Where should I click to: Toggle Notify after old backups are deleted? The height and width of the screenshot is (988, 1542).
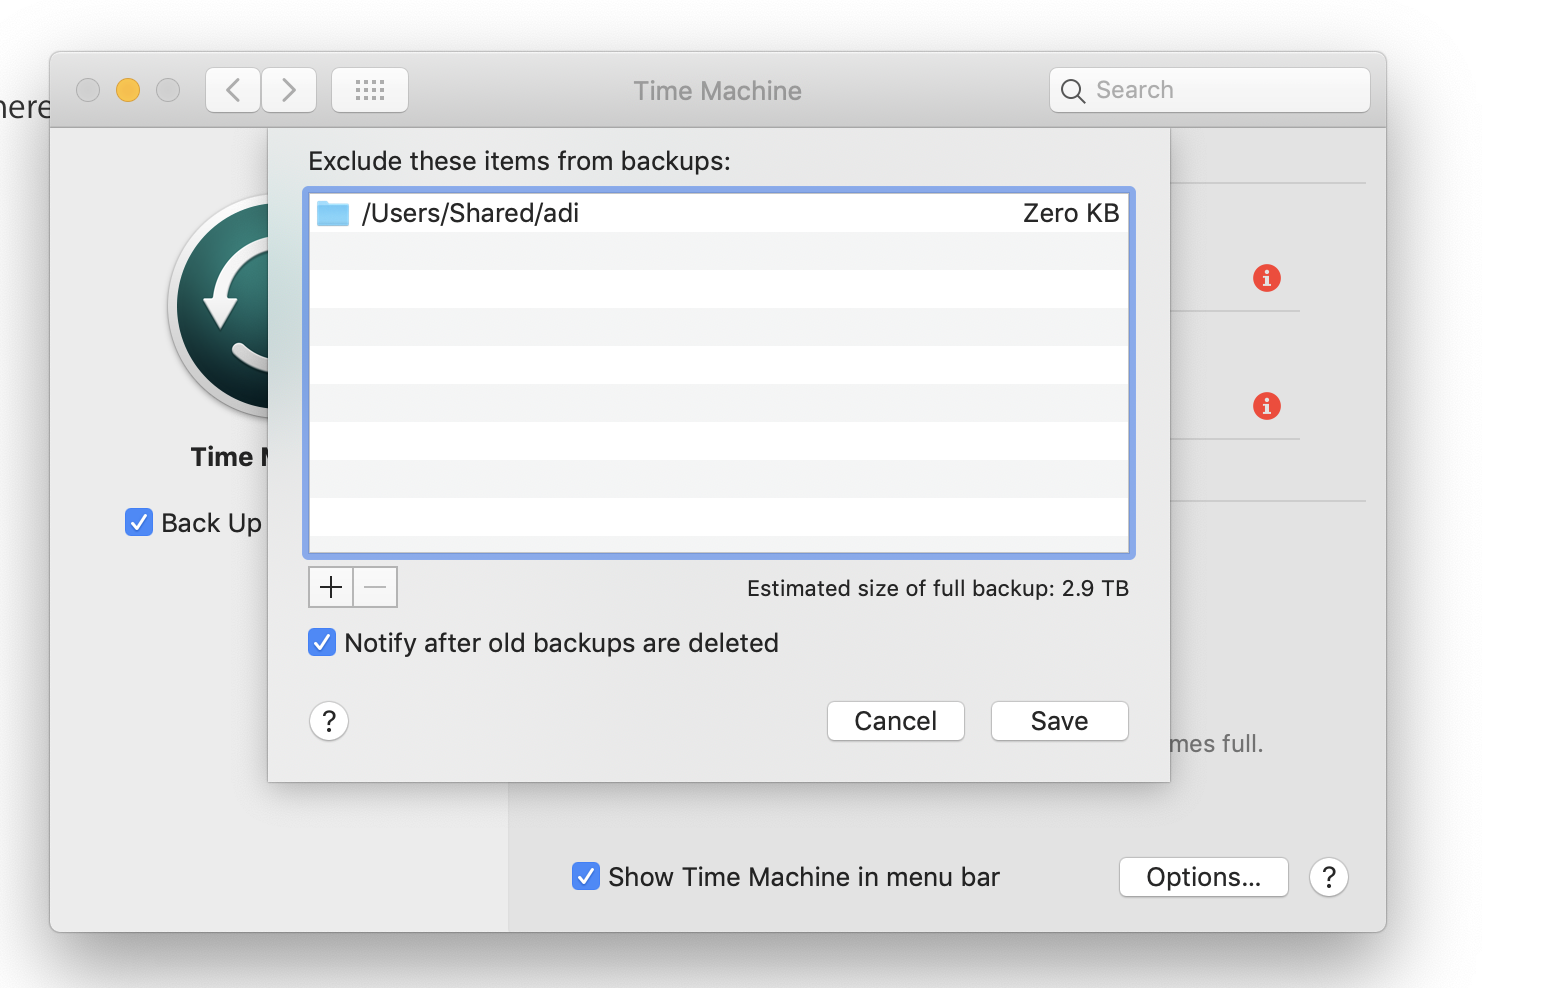(322, 642)
